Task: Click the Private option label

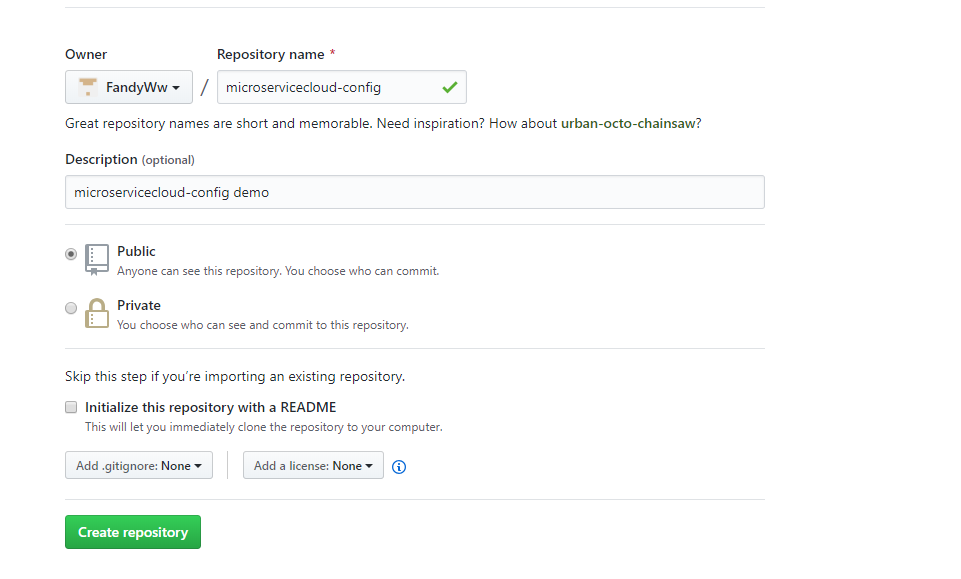Action: [x=138, y=305]
